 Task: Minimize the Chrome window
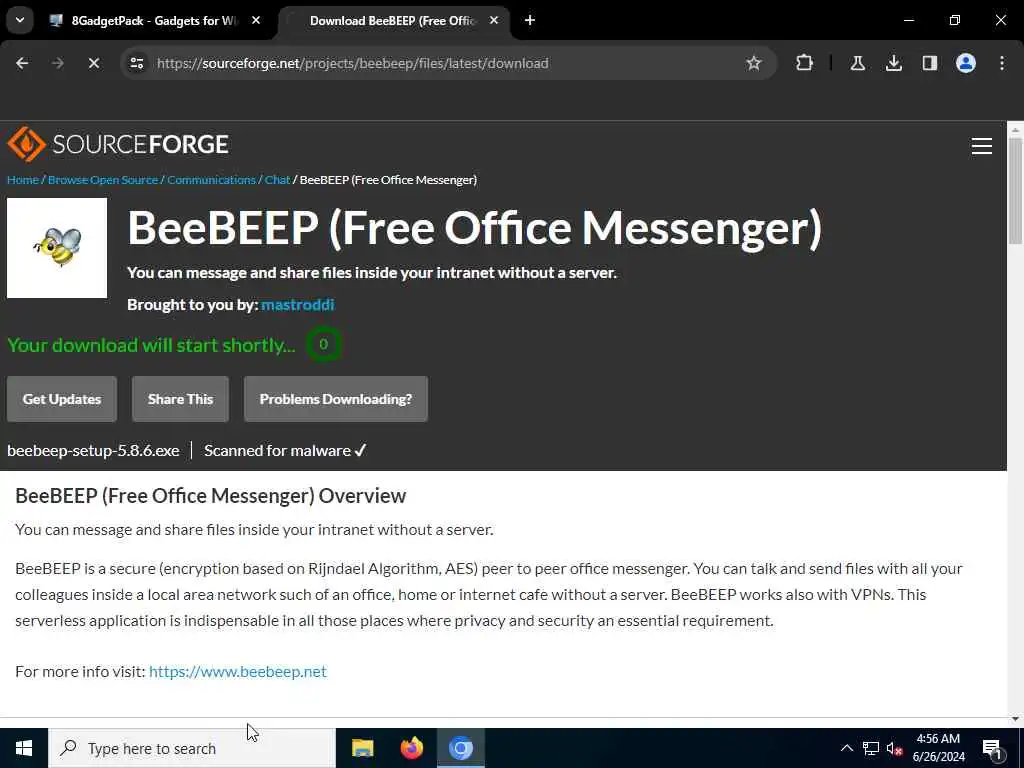tap(908, 20)
